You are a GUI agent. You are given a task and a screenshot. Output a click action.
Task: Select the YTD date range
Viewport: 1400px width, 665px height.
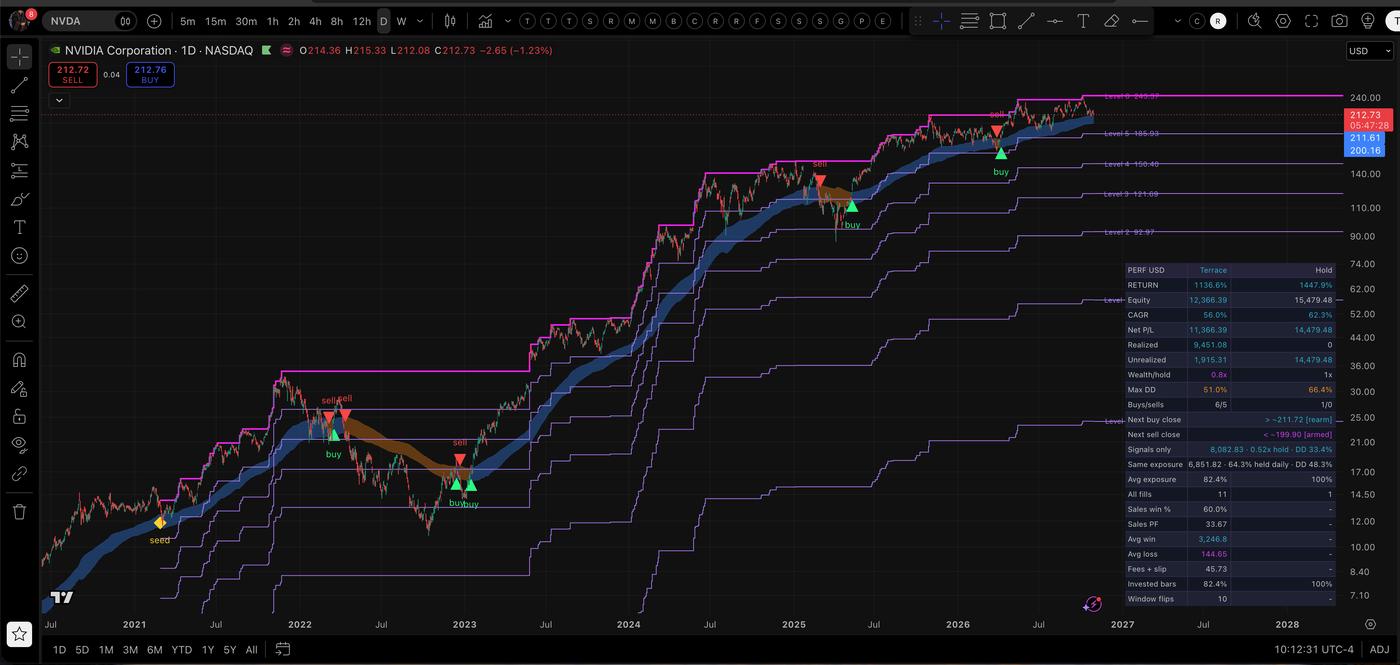[181, 649]
